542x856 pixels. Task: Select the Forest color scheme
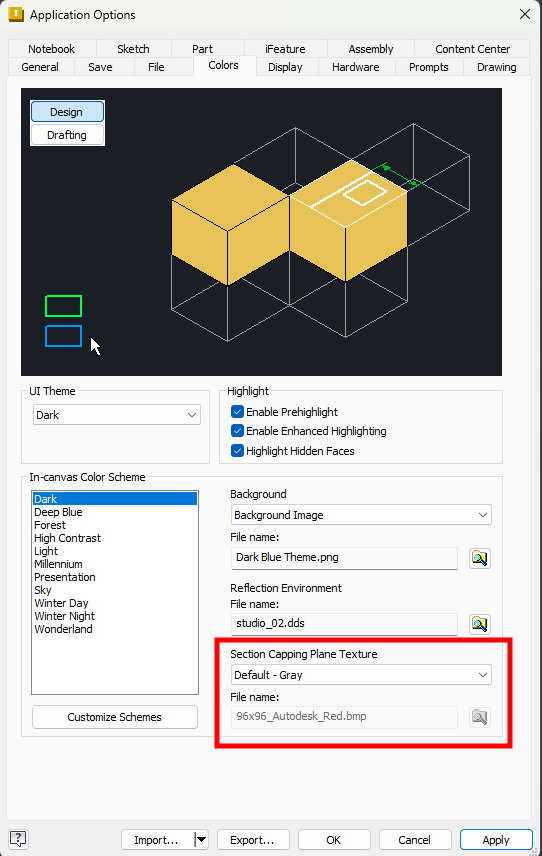point(115,525)
